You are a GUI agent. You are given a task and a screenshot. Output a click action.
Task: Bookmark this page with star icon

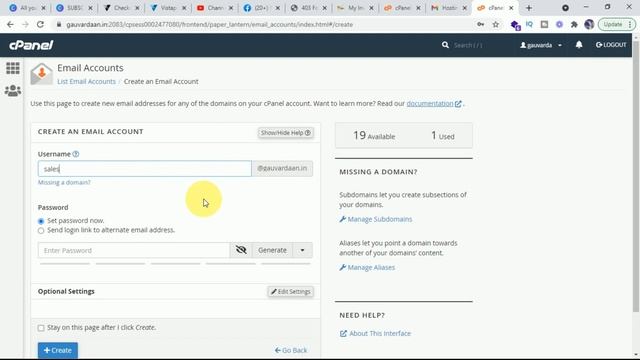pyautogui.click(x=496, y=24)
